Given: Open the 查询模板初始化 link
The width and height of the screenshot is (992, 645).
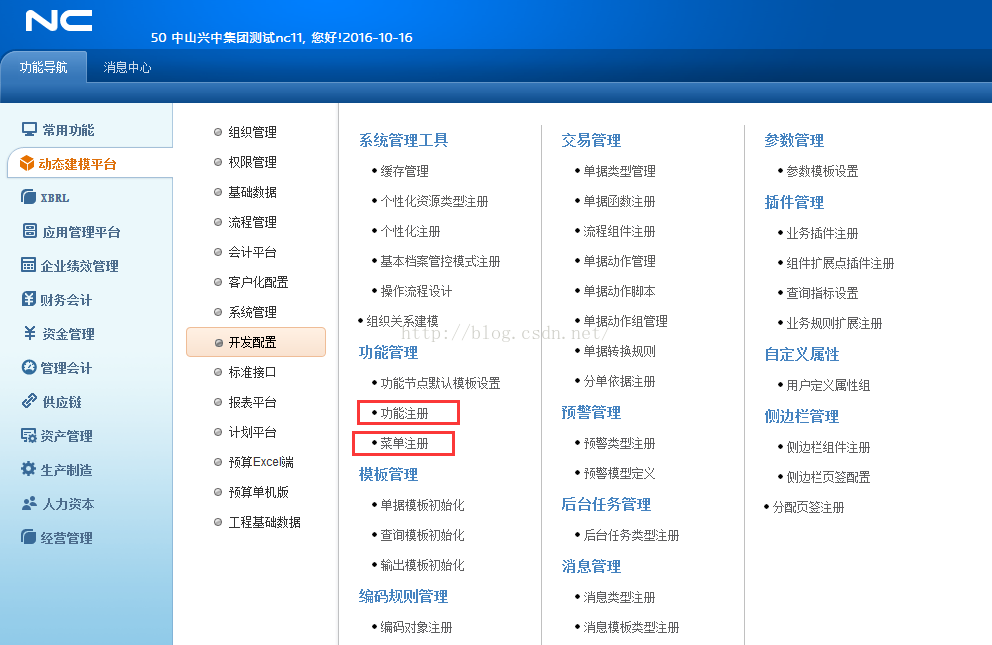Looking at the screenshot, I should point(422,535).
